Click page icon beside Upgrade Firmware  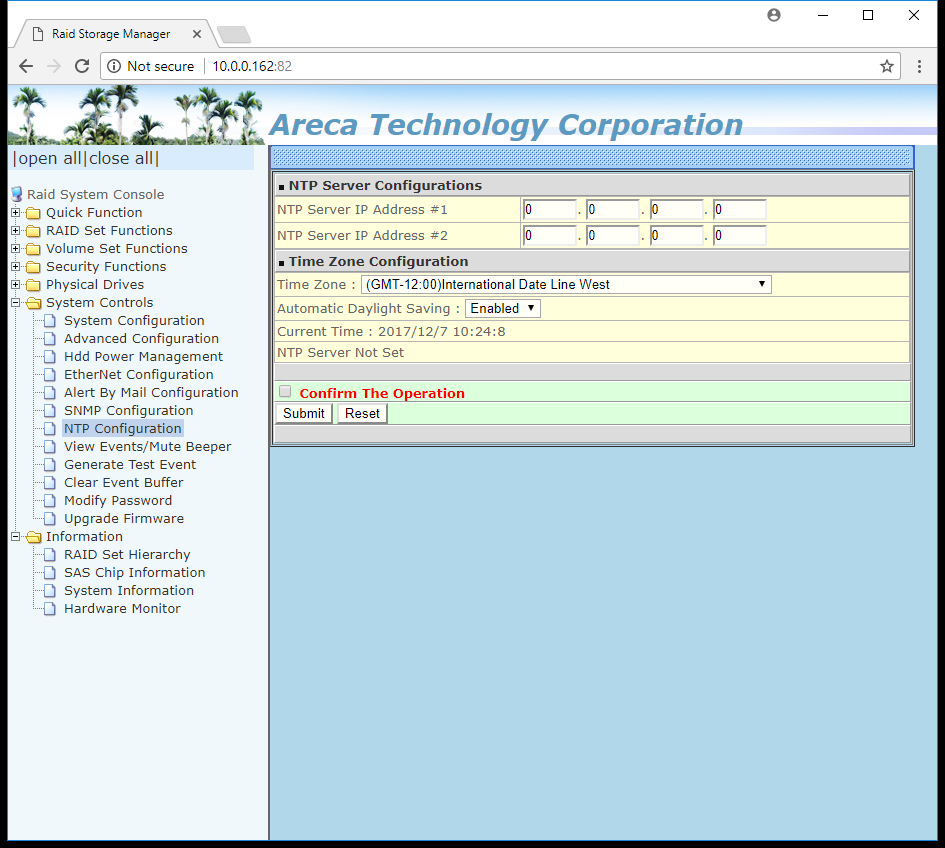(50, 519)
